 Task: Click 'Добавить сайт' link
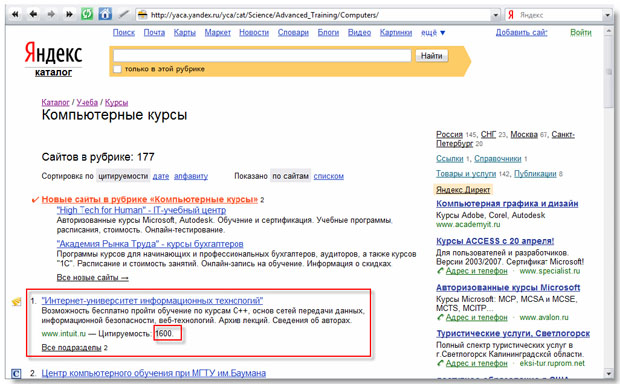point(522,32)
